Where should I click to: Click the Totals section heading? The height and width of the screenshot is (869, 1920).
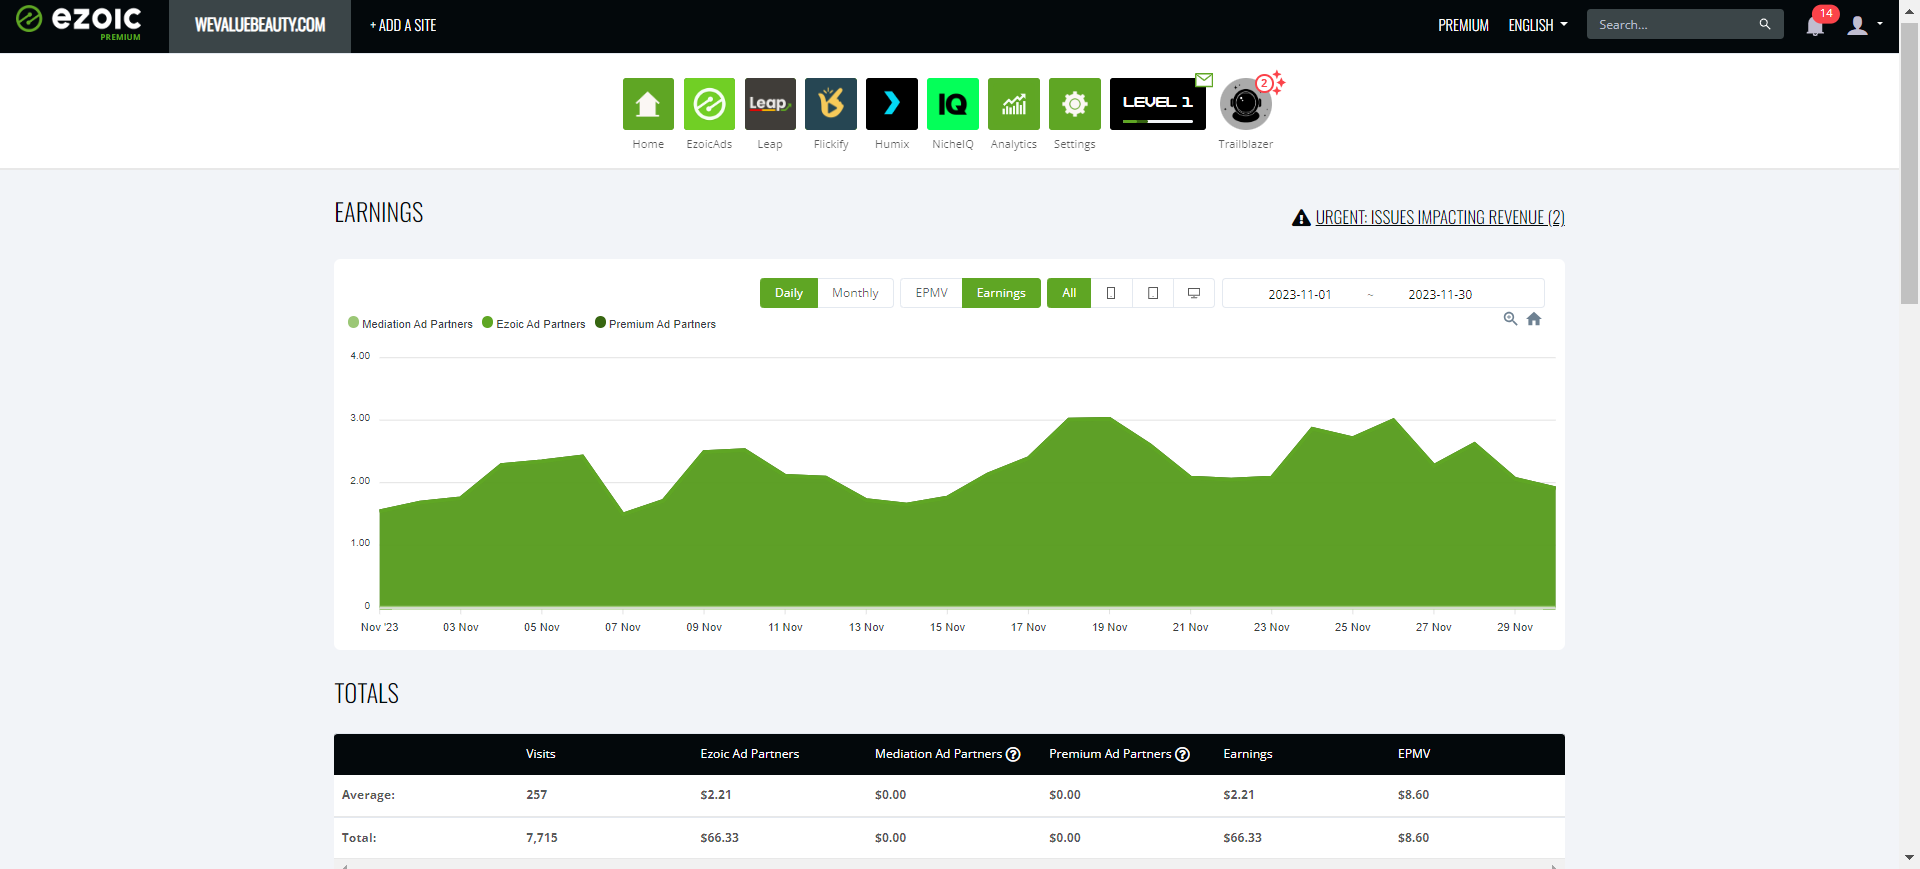[367, 694]
